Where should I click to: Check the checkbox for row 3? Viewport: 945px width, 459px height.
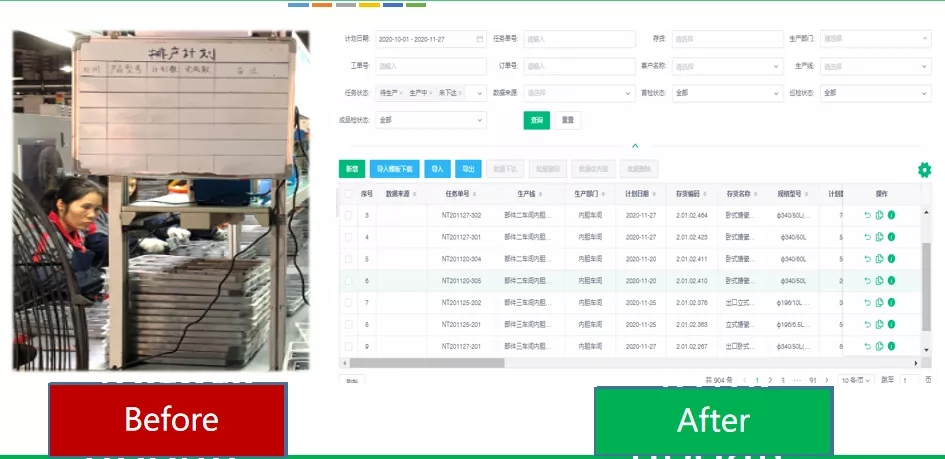[348, 215]
